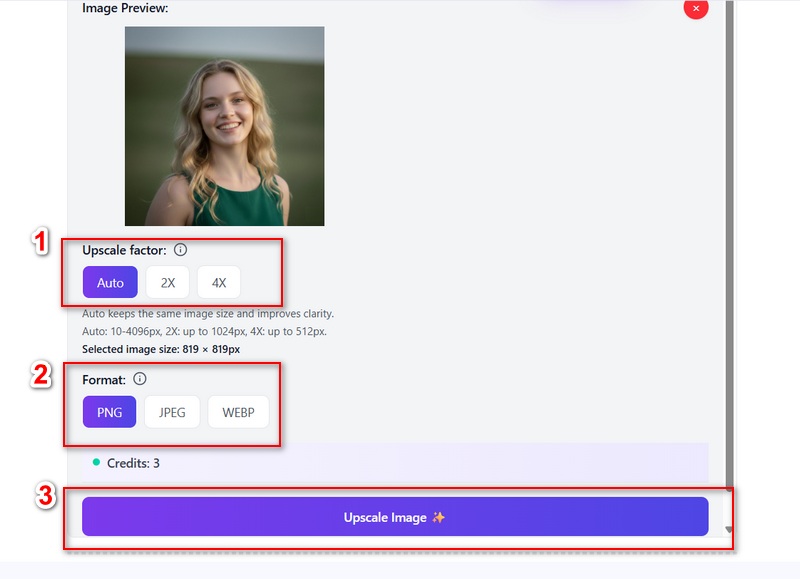The height and width of the screenshot is (579, 800).
Task: Click the Upscale factor info icon
Action: tap(180, 250)
